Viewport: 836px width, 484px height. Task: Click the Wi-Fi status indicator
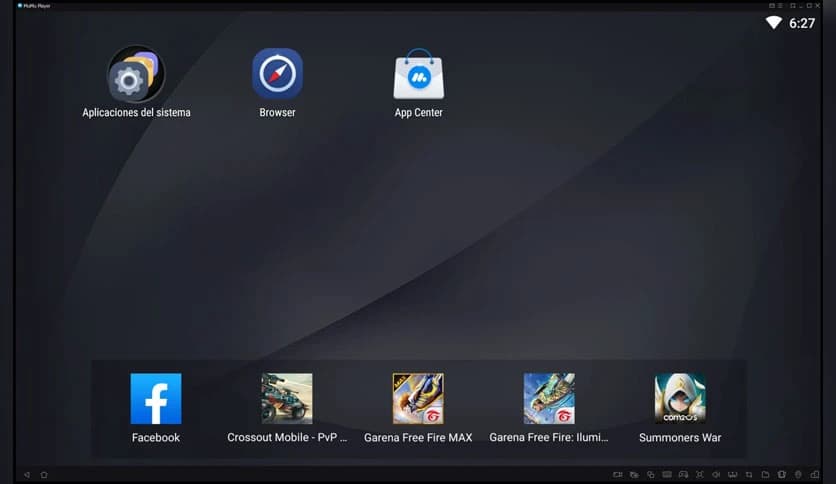(x=774, y=23)
